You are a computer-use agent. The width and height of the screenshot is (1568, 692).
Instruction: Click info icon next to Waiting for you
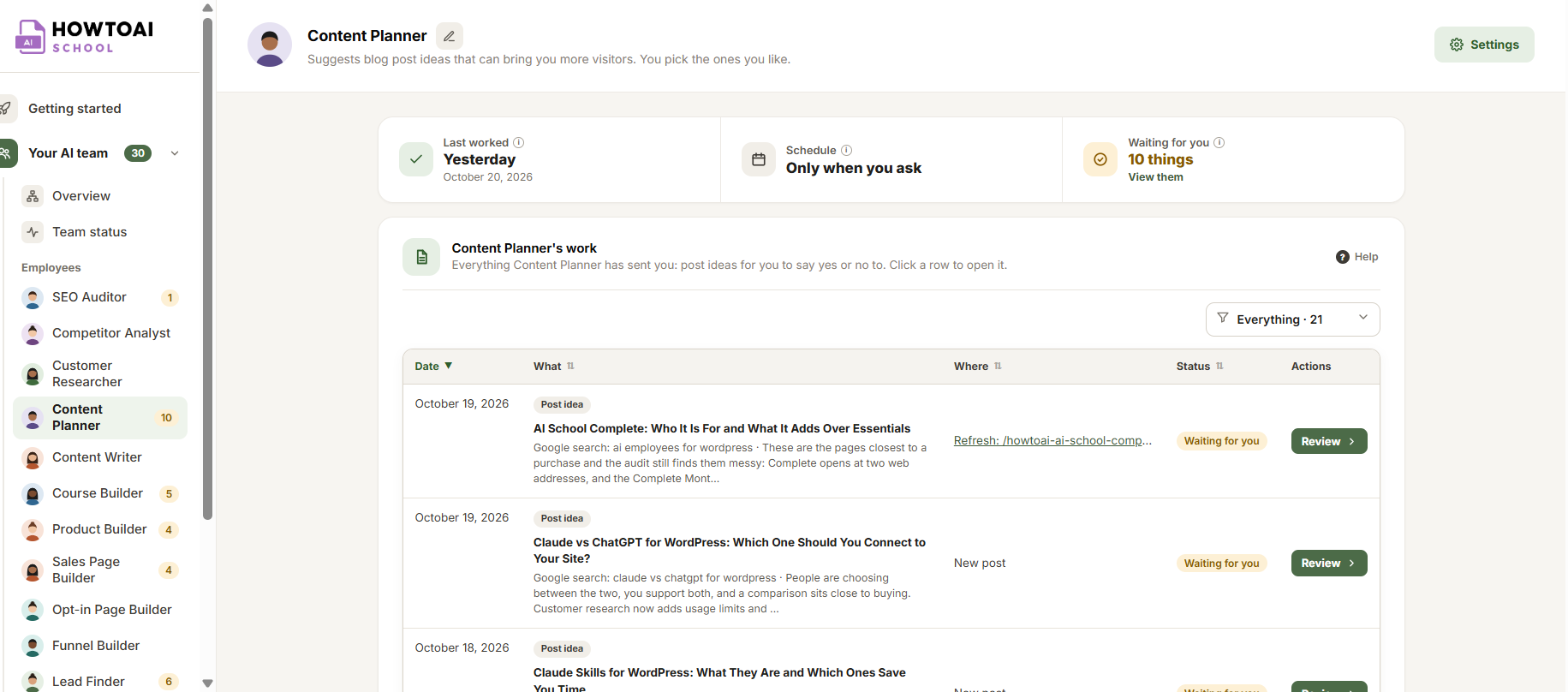pos(1219,143)
